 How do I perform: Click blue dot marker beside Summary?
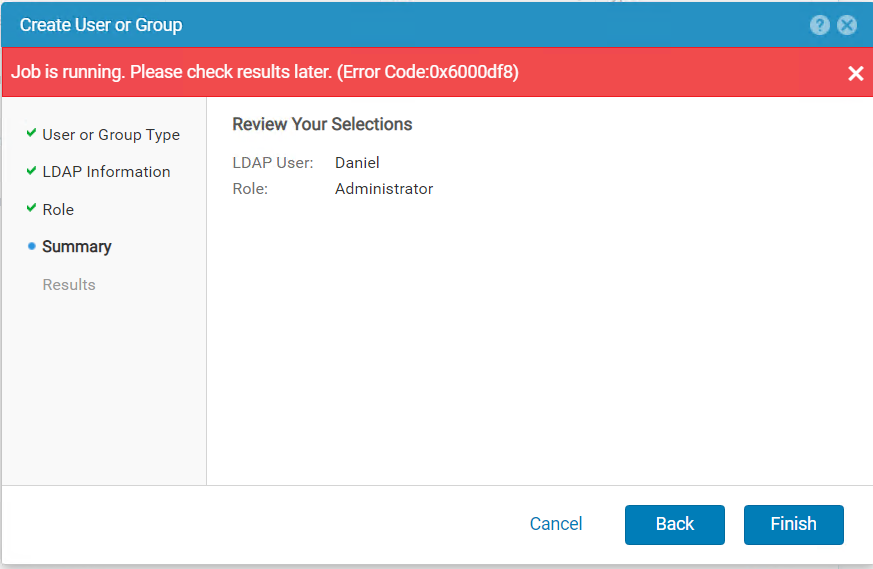pos(32,246)
